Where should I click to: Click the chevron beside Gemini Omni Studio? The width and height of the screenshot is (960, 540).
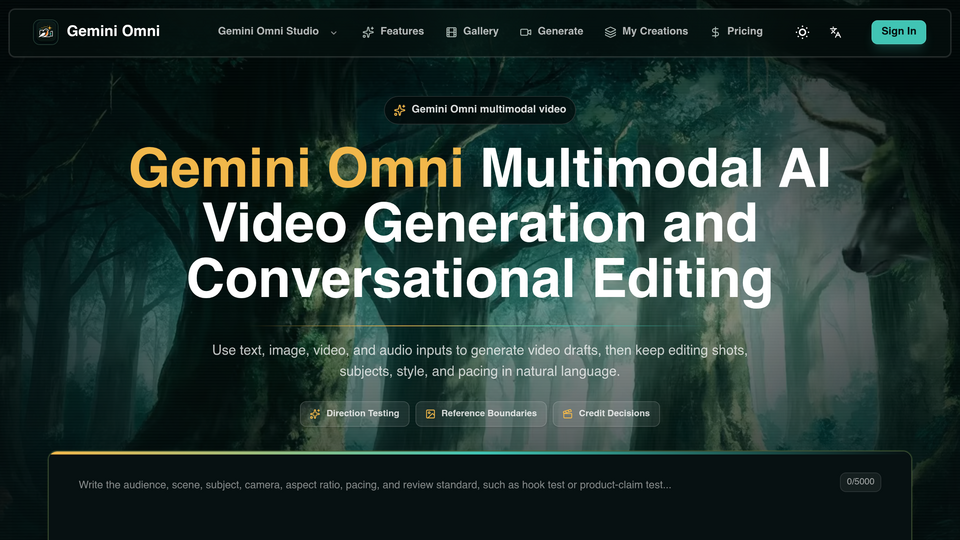pyautogui.click(x=334, y=32)
